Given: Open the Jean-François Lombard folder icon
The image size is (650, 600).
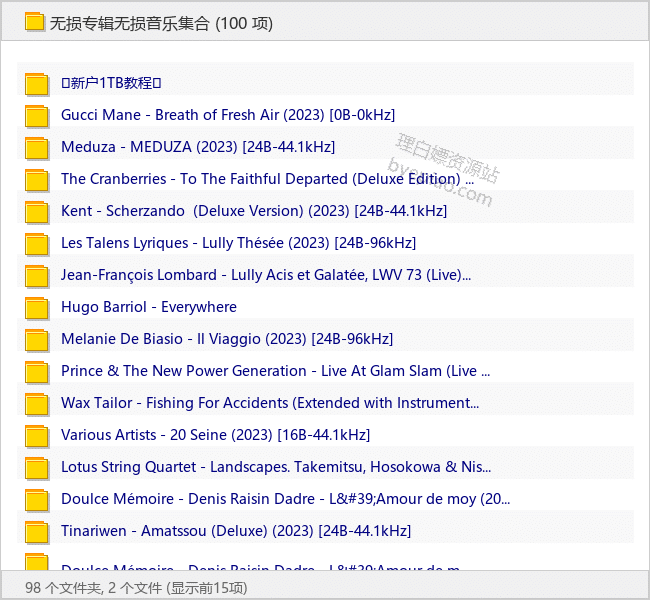Looking at the screenshot, I should (37, 276).
